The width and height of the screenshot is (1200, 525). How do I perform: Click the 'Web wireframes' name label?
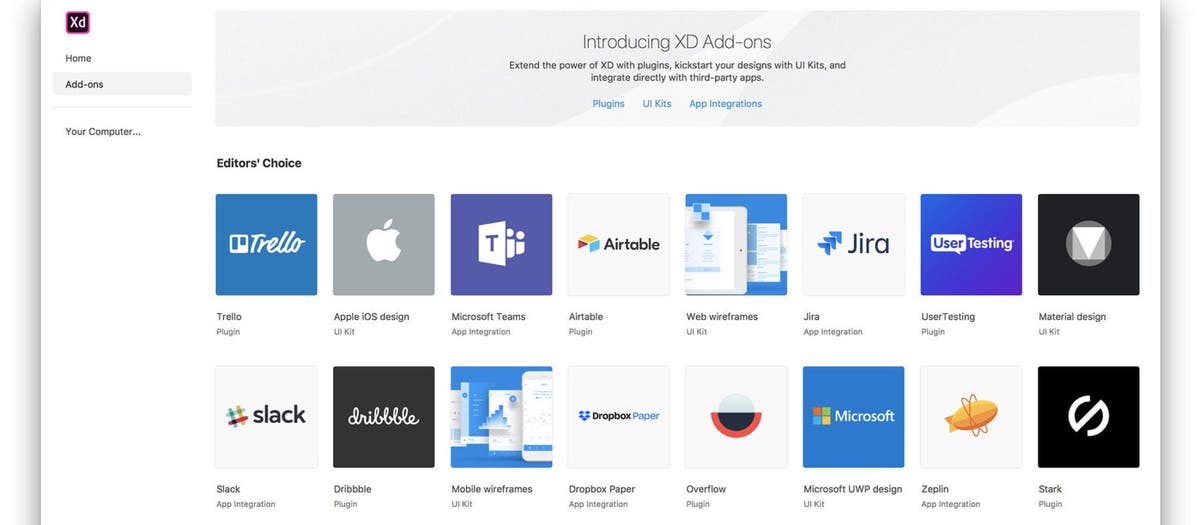(722, 317)
